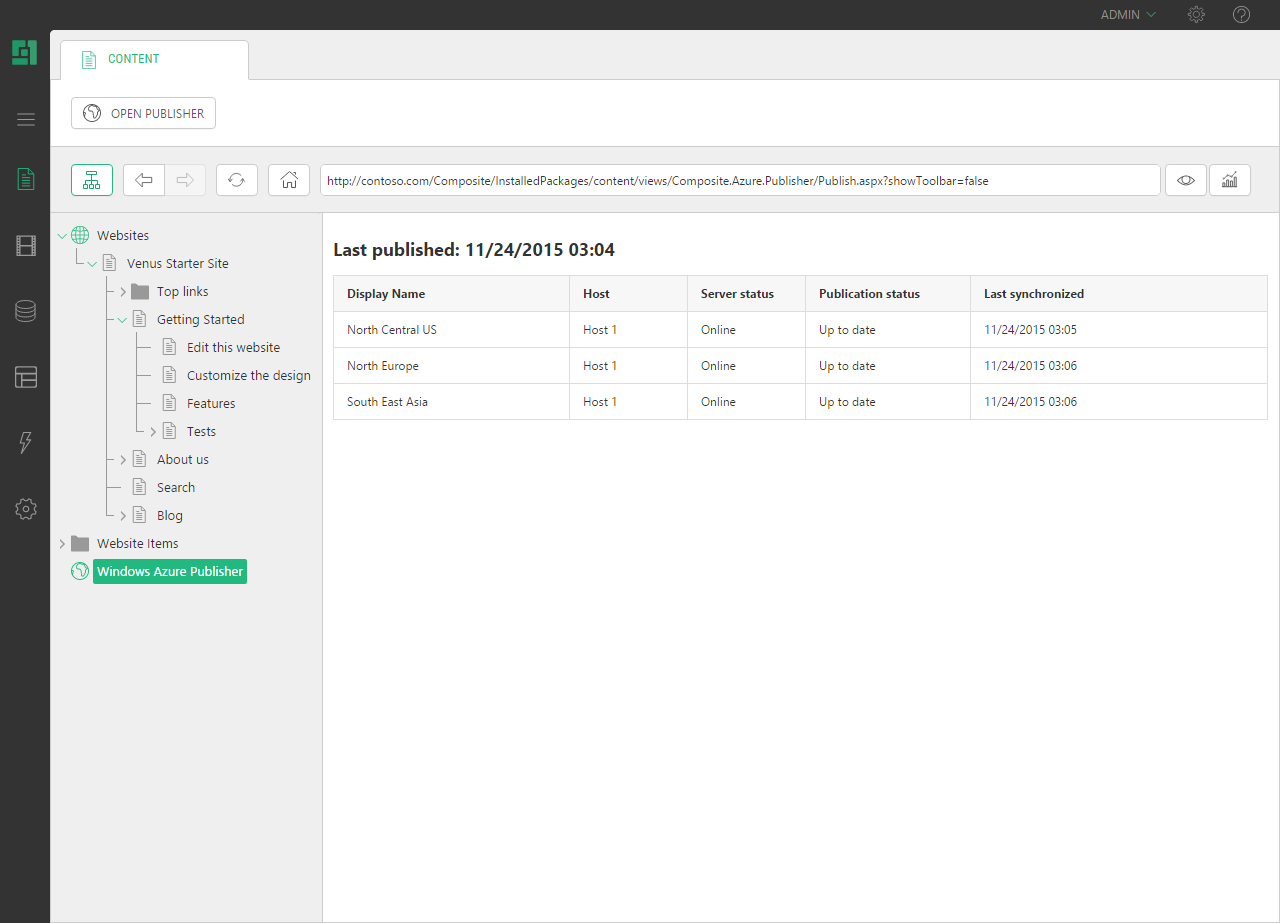Open the Layout perspective in sidebar
This screenshot has height=923, width=1280.
25,377
